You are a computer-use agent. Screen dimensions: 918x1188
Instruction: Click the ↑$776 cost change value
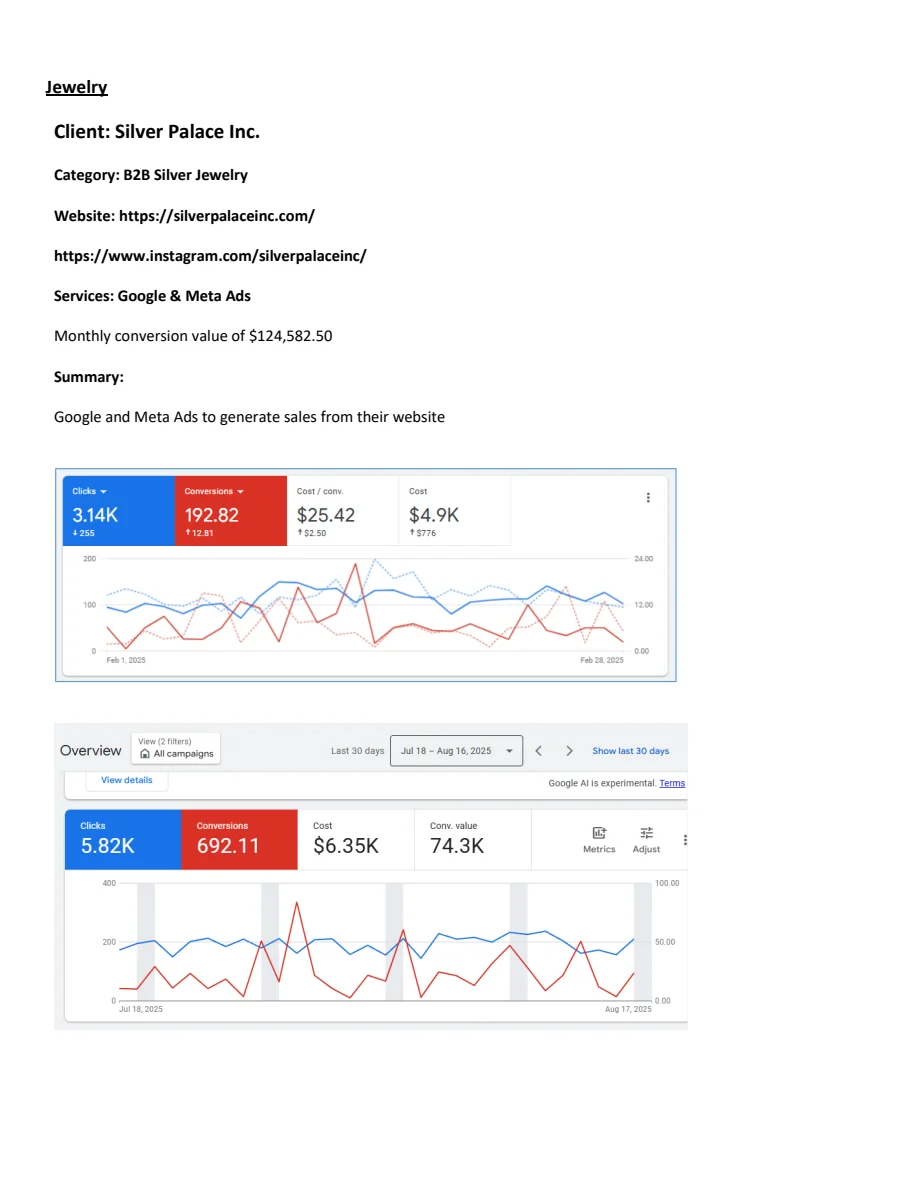point(423,533)
